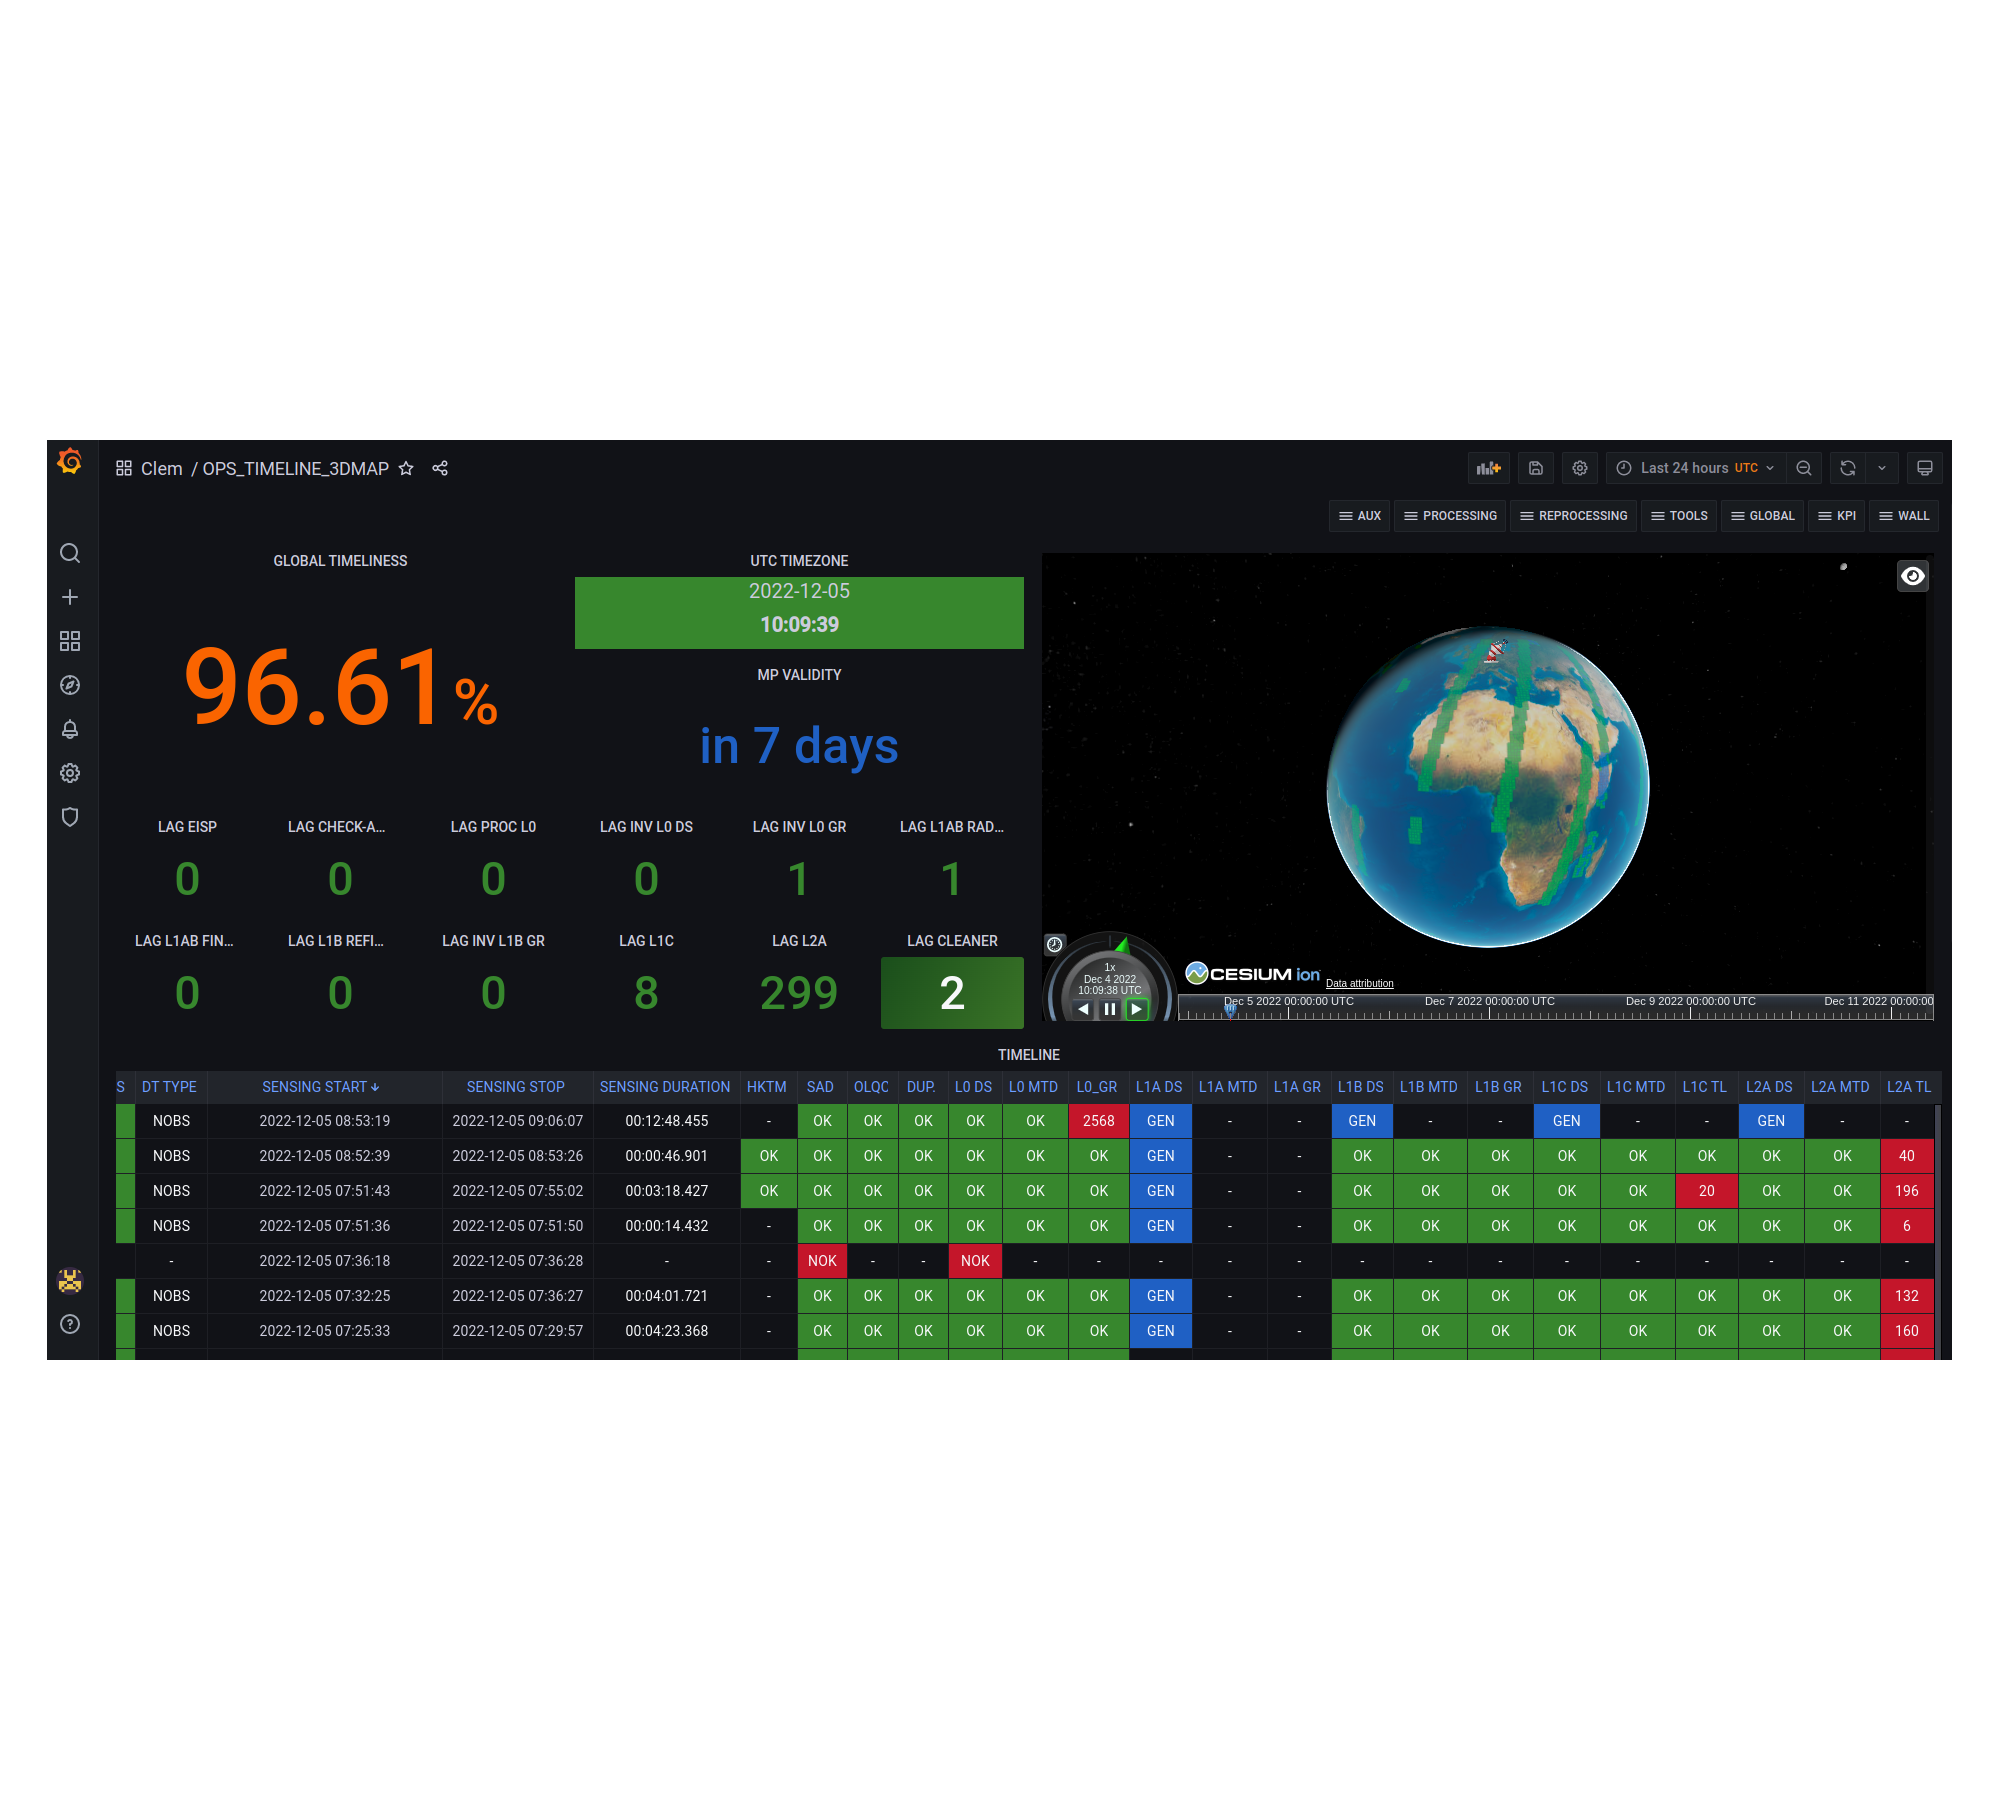Open the REPROCESSING menu
2000x1800 pixels.
[x=1573, y=516]
